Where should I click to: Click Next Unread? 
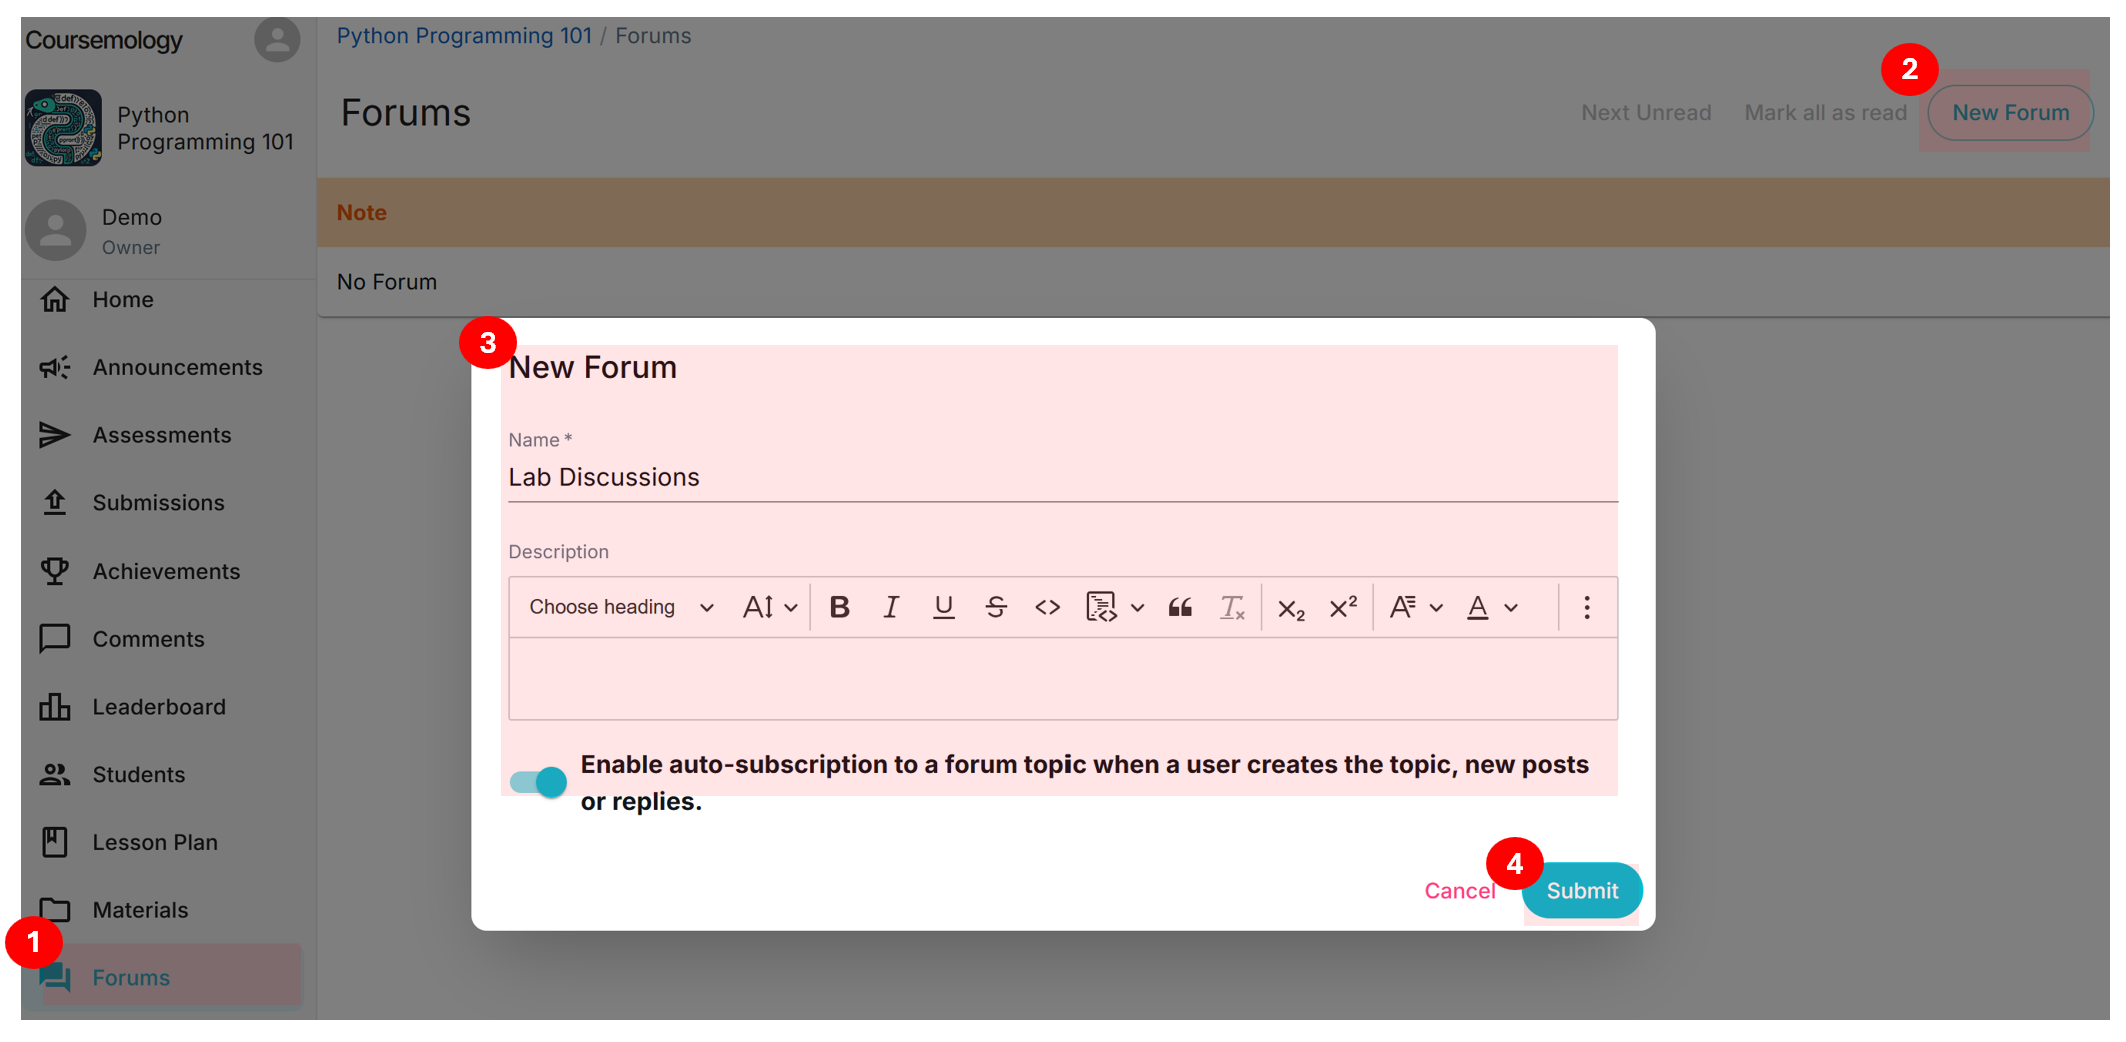click(1646, 113)
